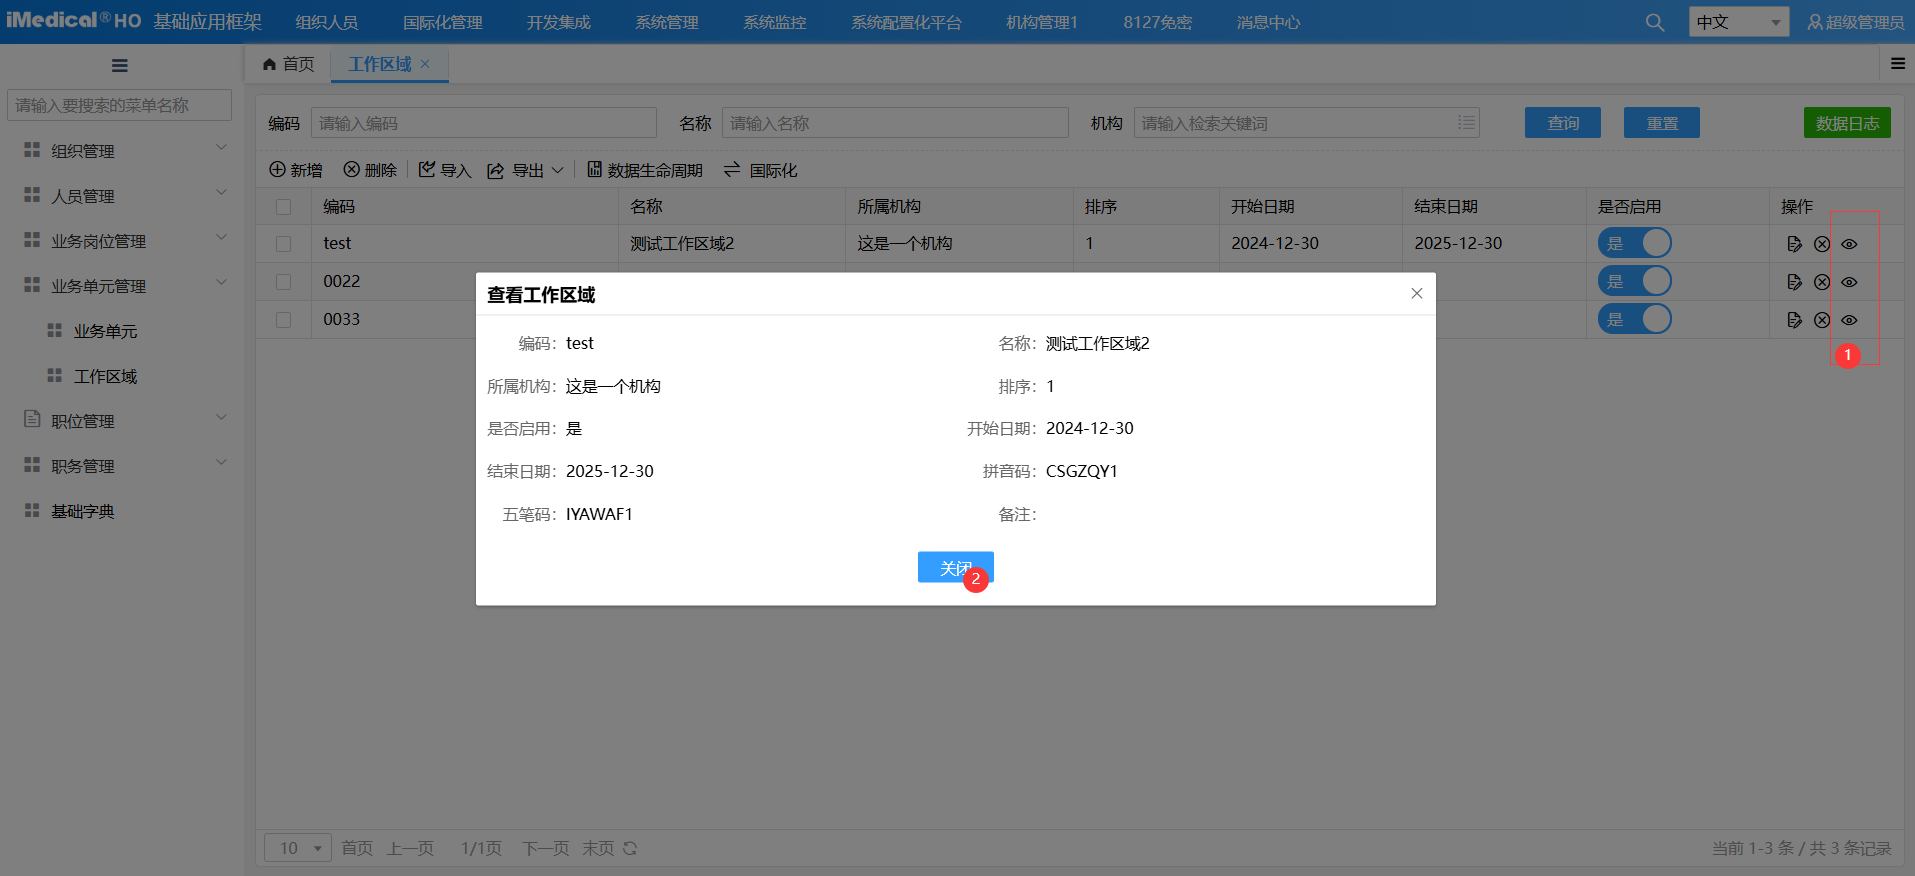Click the green 数据日志 button
Viewport: 1915px width, 876px height.
(1846, 123)
